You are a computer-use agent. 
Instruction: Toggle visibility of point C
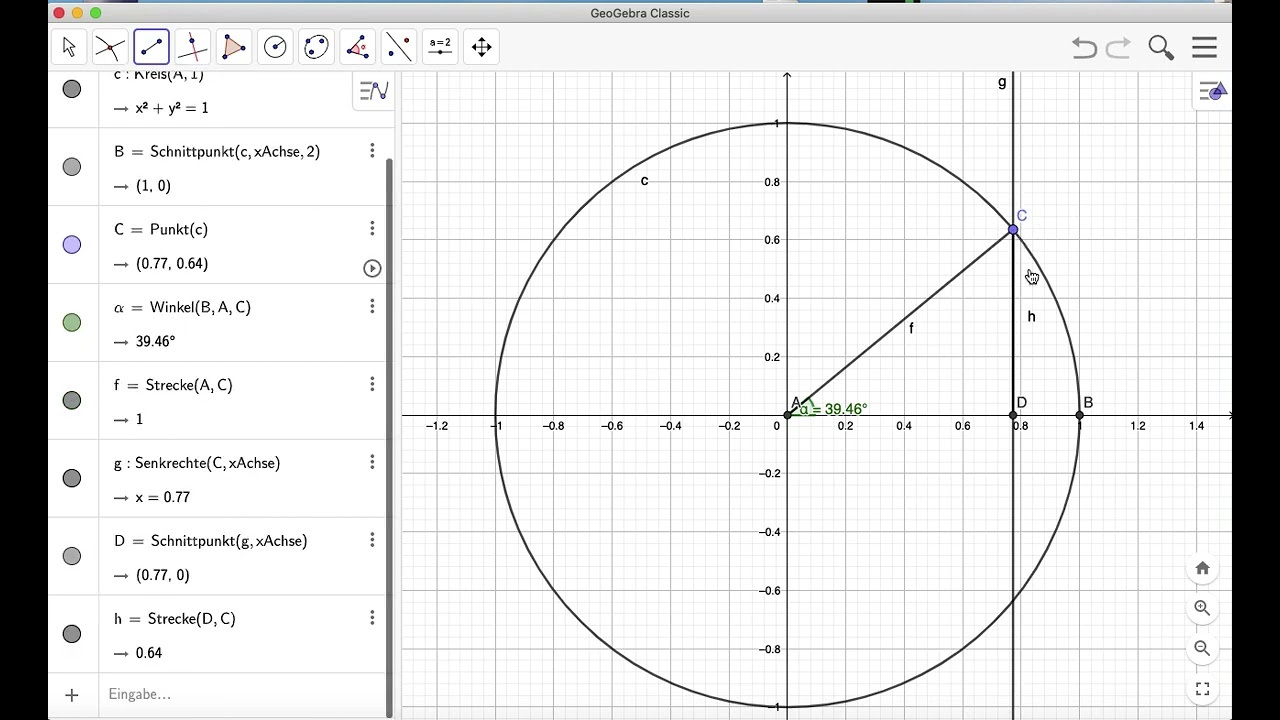72,245
